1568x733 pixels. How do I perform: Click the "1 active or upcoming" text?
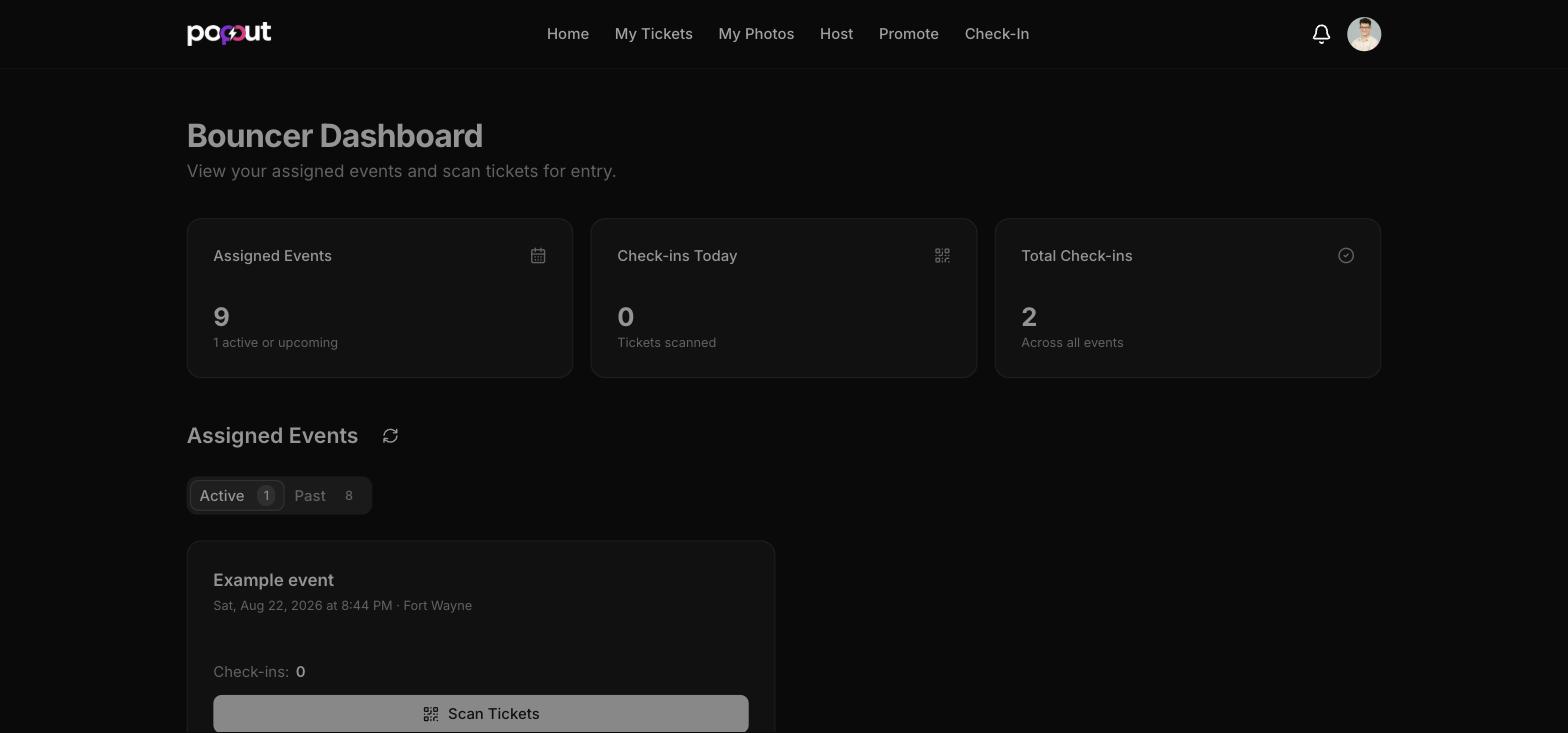276,343
